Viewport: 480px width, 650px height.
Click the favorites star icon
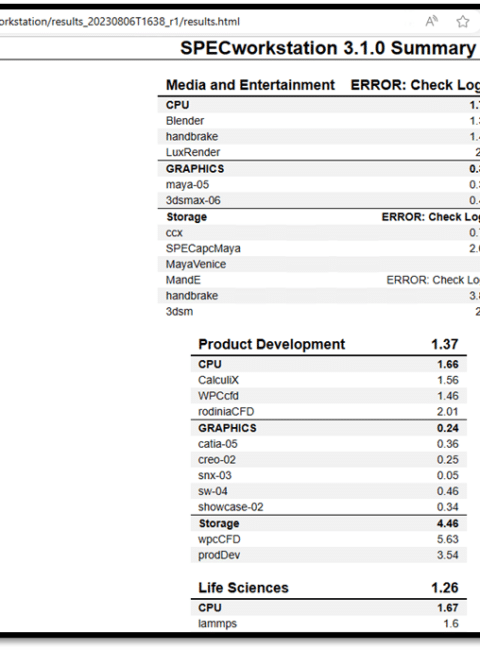tap(463, 22)
